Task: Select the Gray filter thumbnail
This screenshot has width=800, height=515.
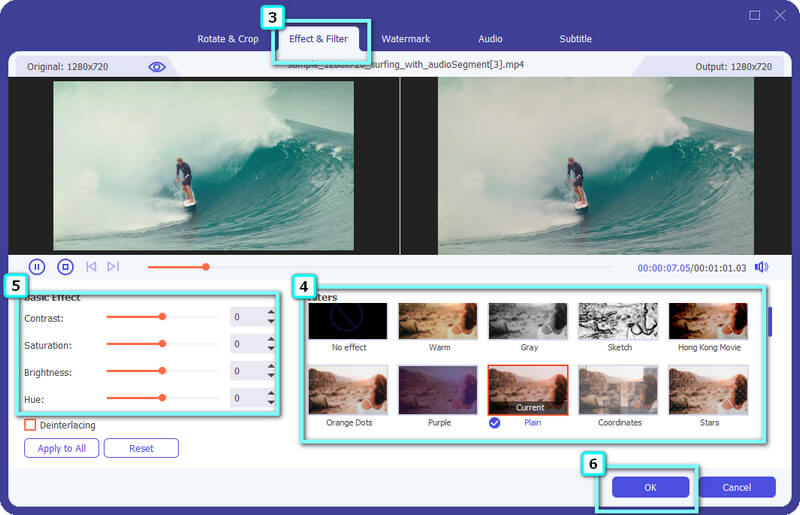Action: tap(528, 321)
